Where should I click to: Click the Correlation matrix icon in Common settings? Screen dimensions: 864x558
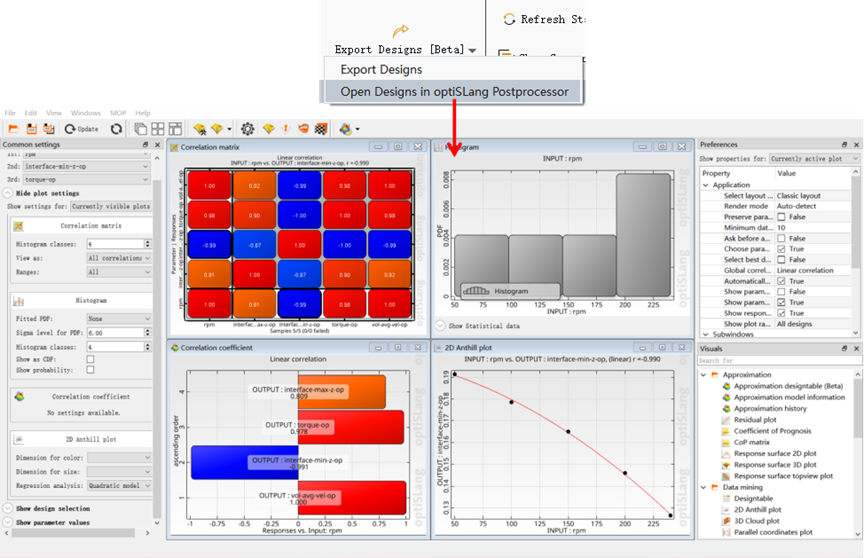pyautogui.click(x=18, y=226)
